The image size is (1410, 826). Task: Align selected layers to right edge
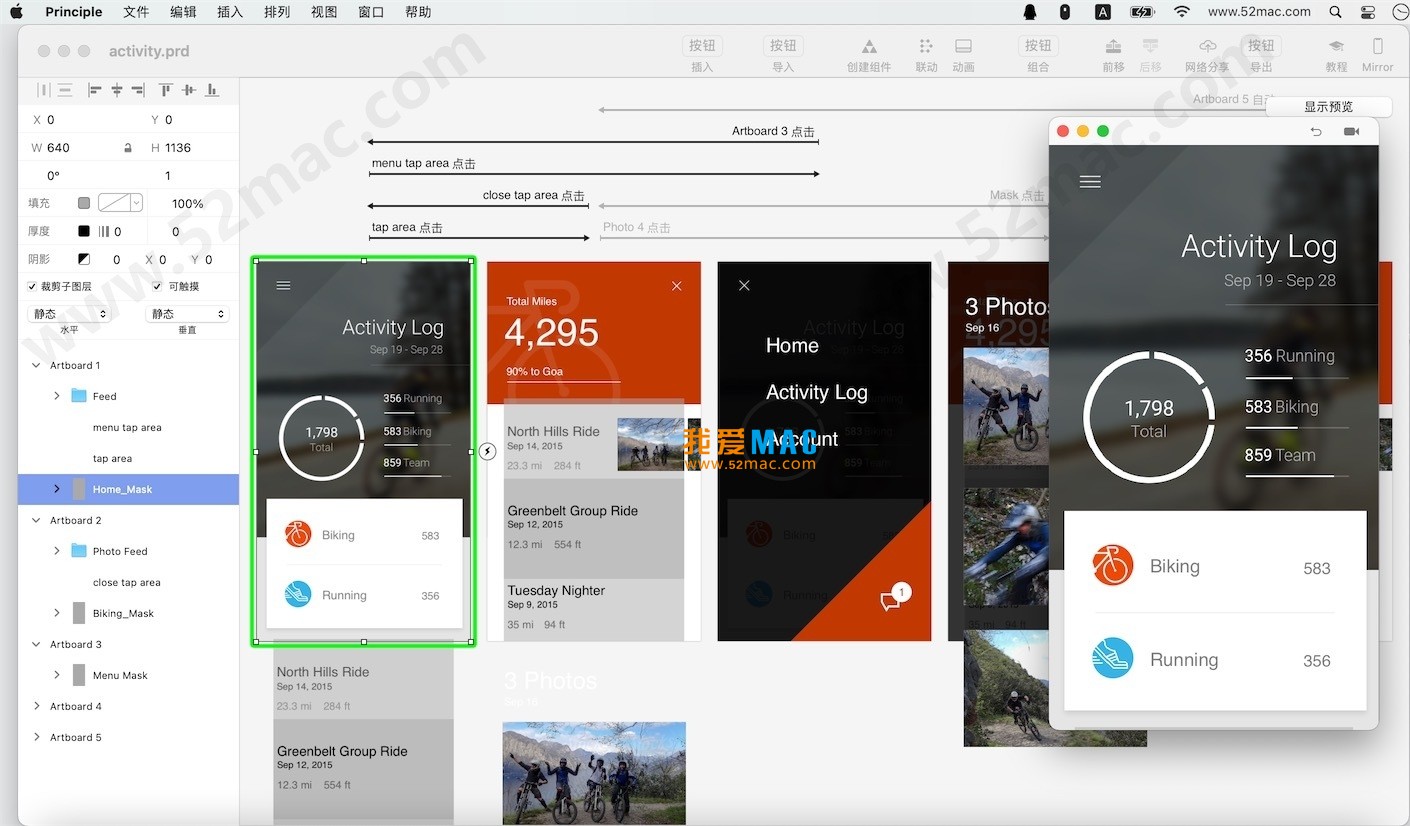[x=139, y=90]
